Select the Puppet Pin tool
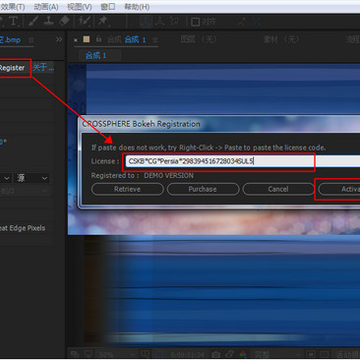 (102, 21)
